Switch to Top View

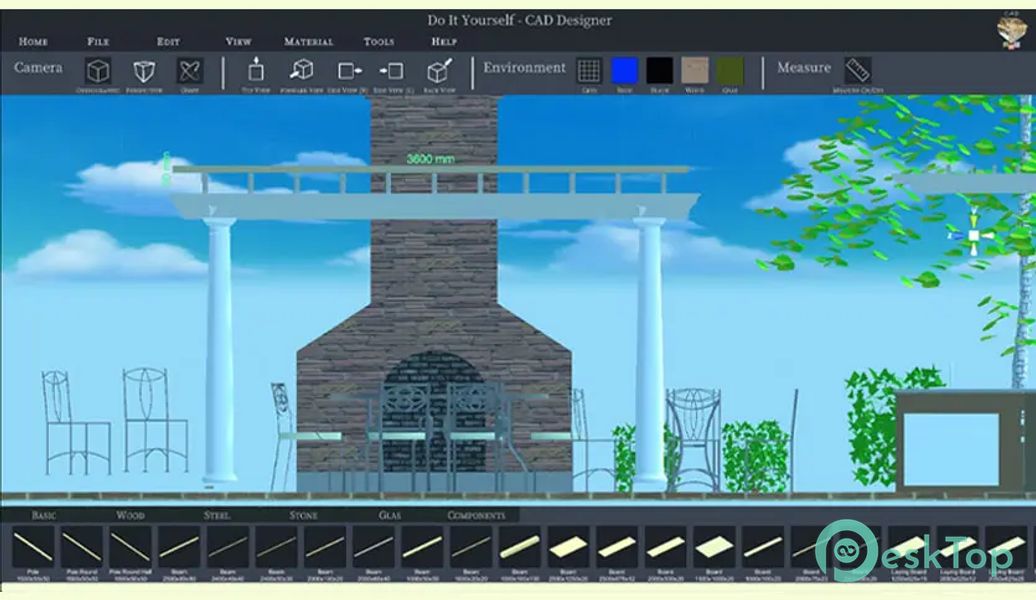(256, 70)
